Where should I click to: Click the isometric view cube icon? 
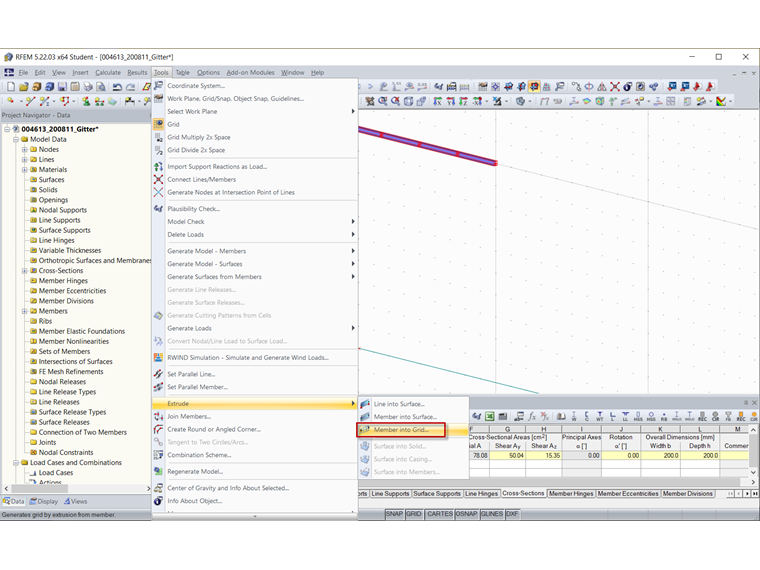(409, 101)
